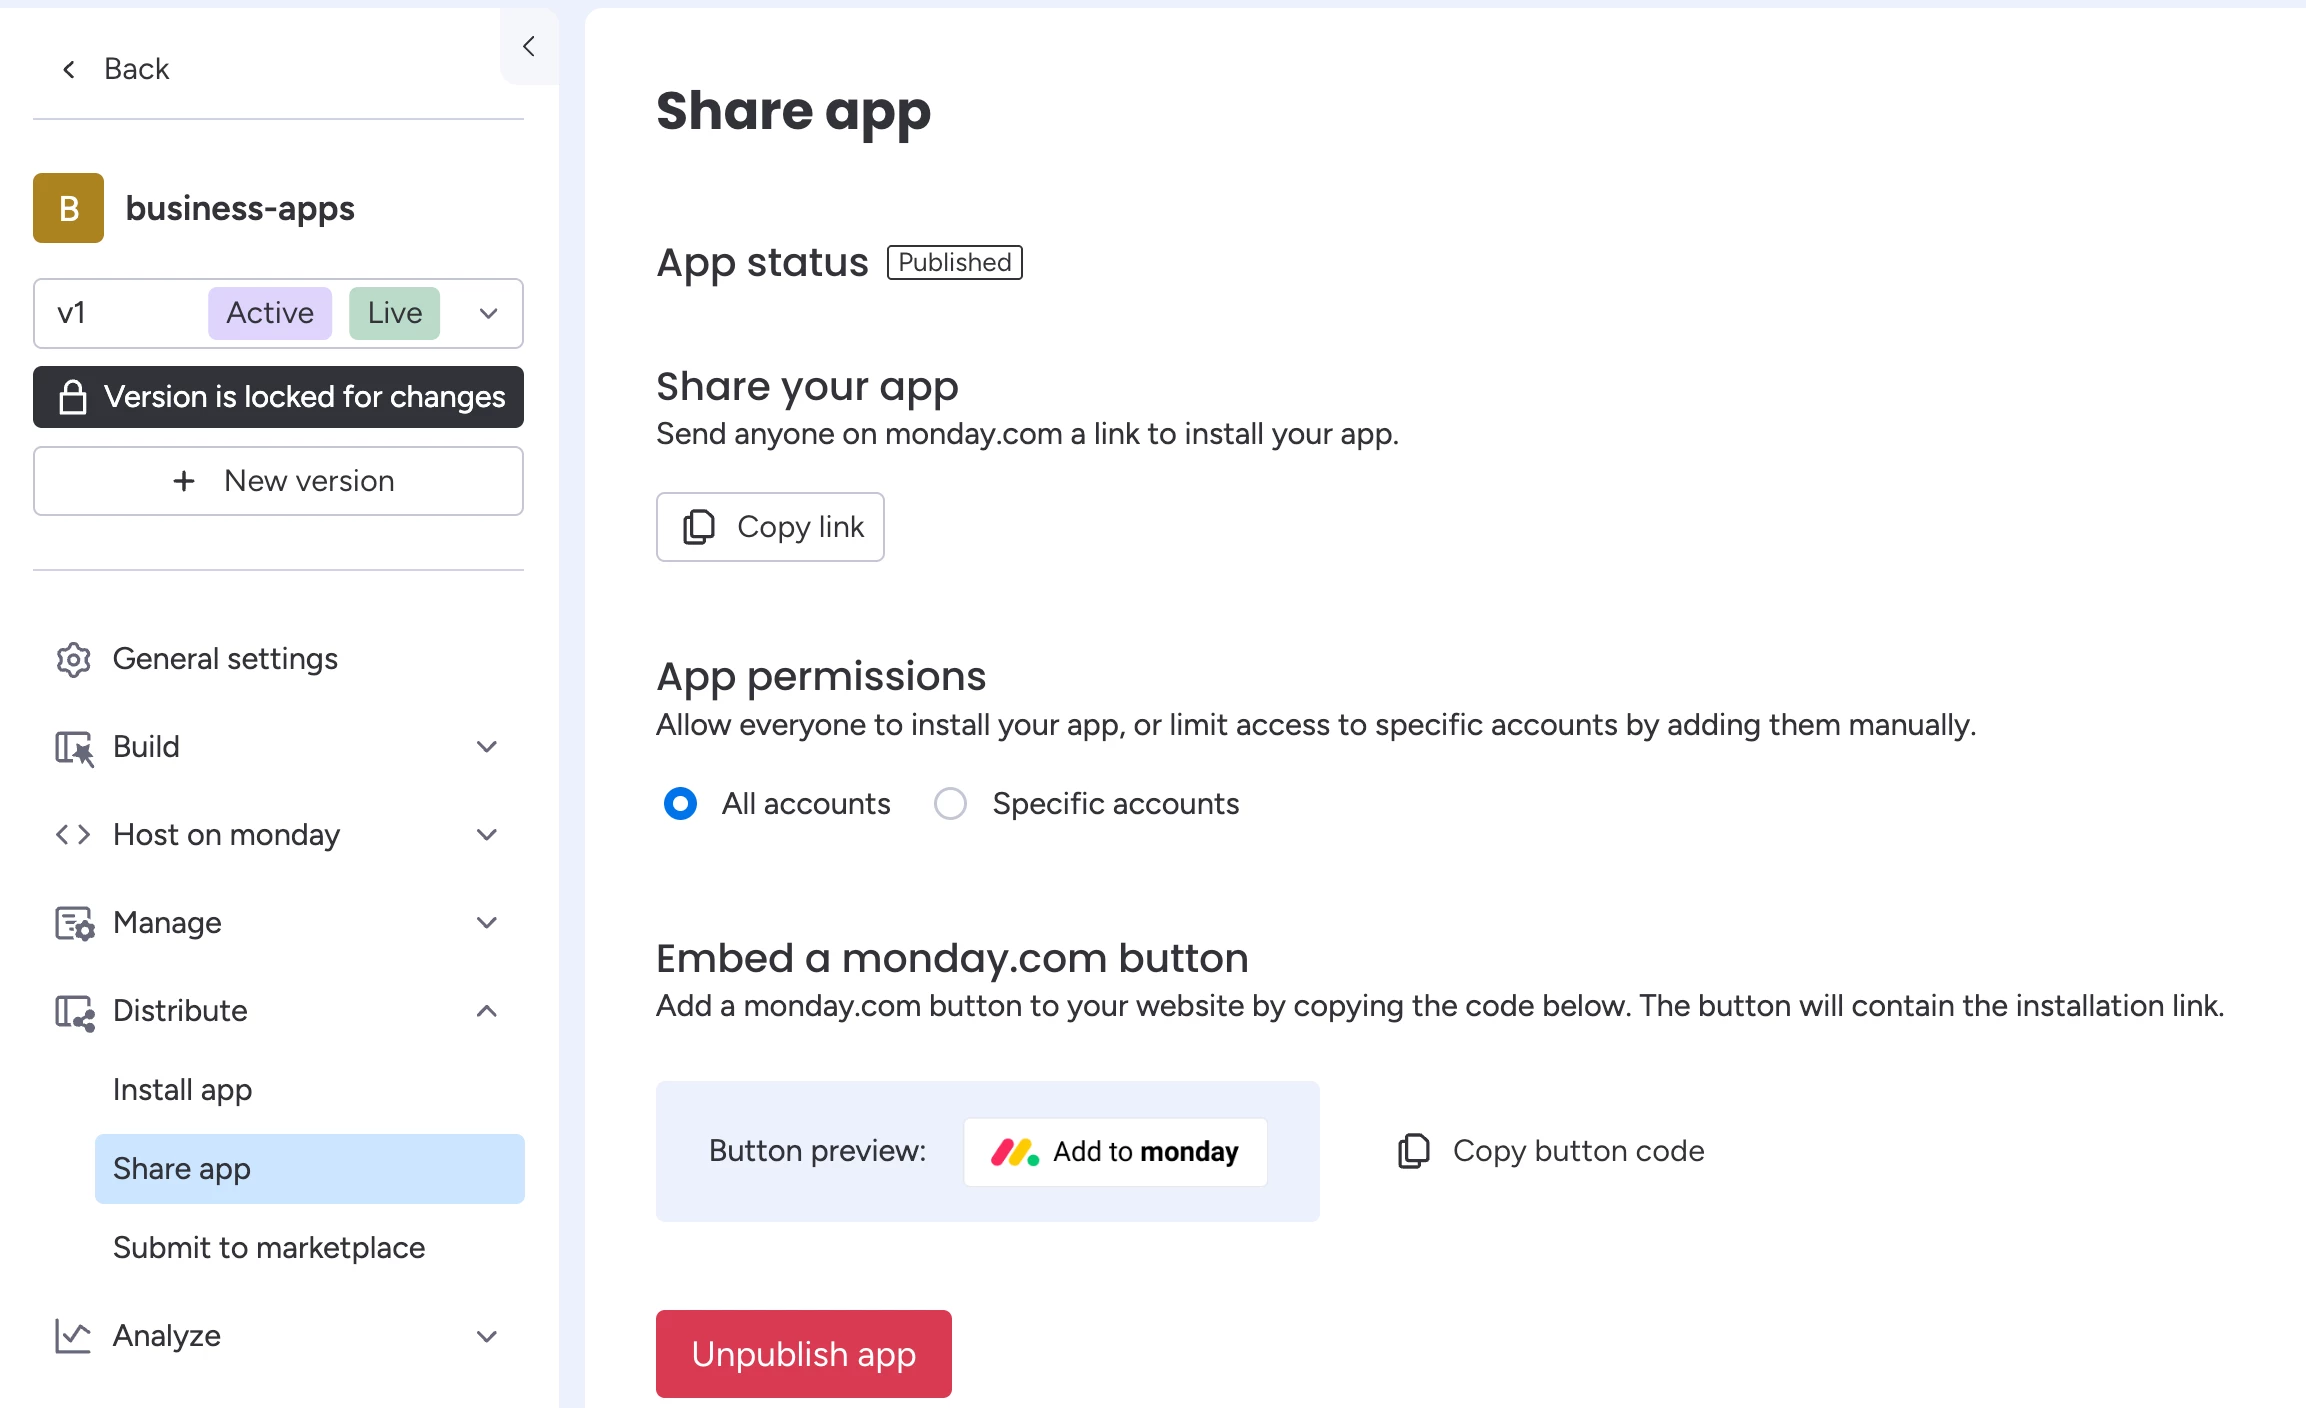Select the Specific accounts radio option
This screenshot has height=1408, width=2306.
pyautogui.click(x=950, y=804)
